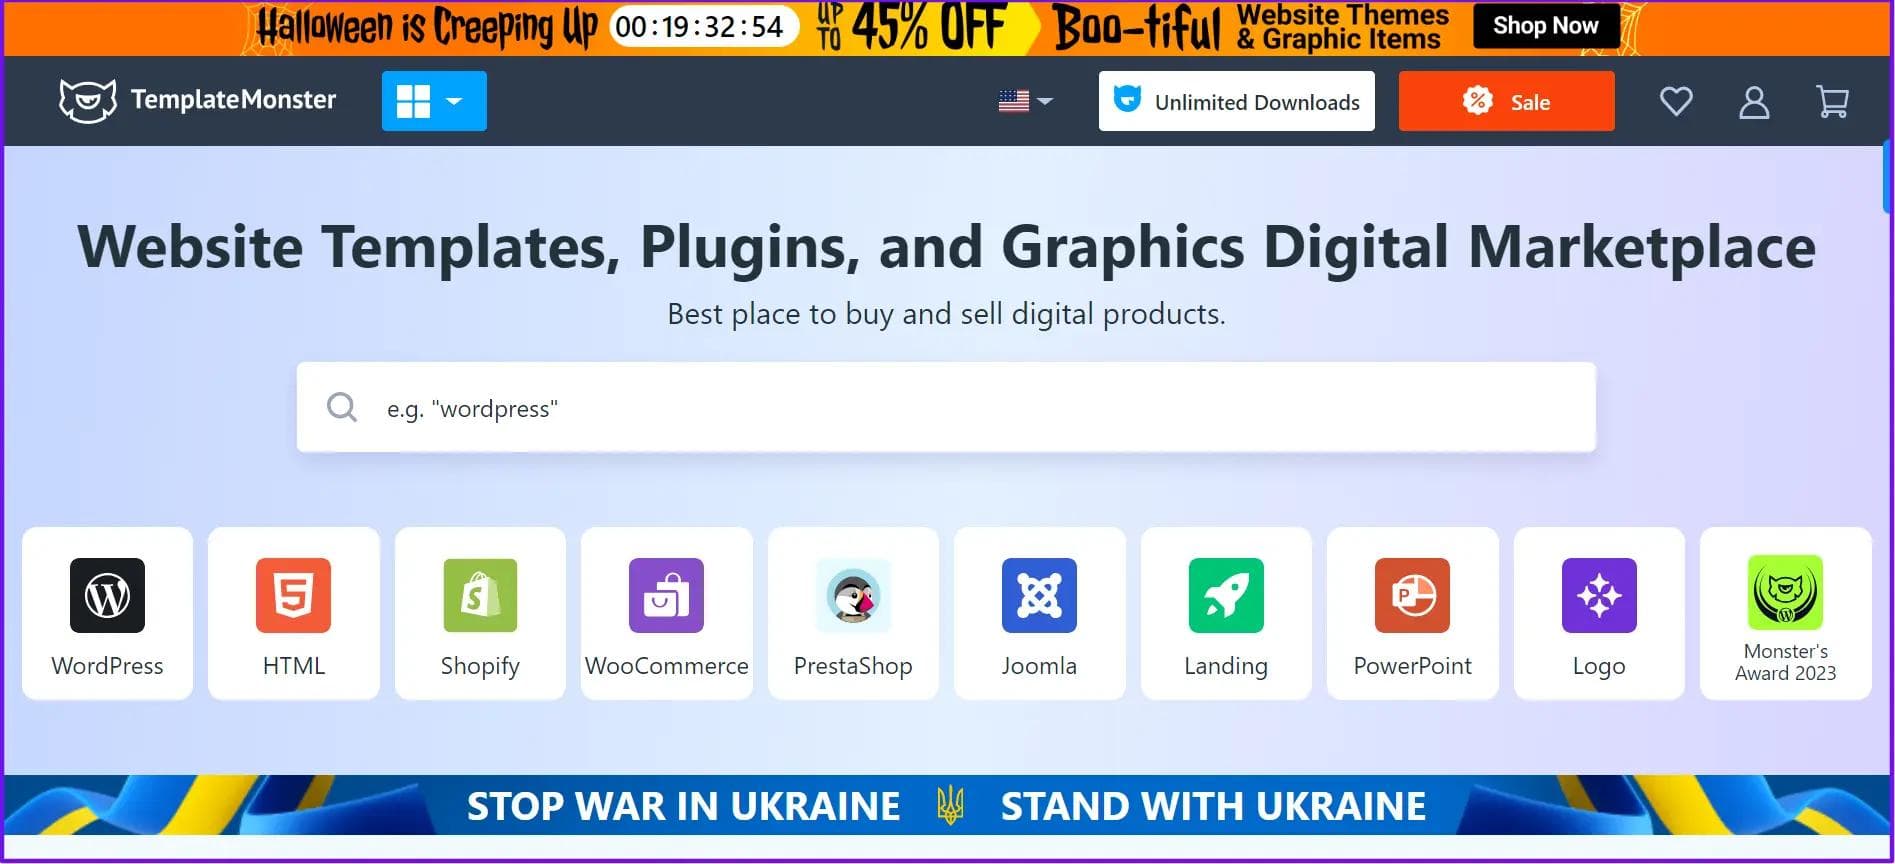Screen dimensions: 1895x864
Task: Click the user account icon
Action: (1754, 102)
